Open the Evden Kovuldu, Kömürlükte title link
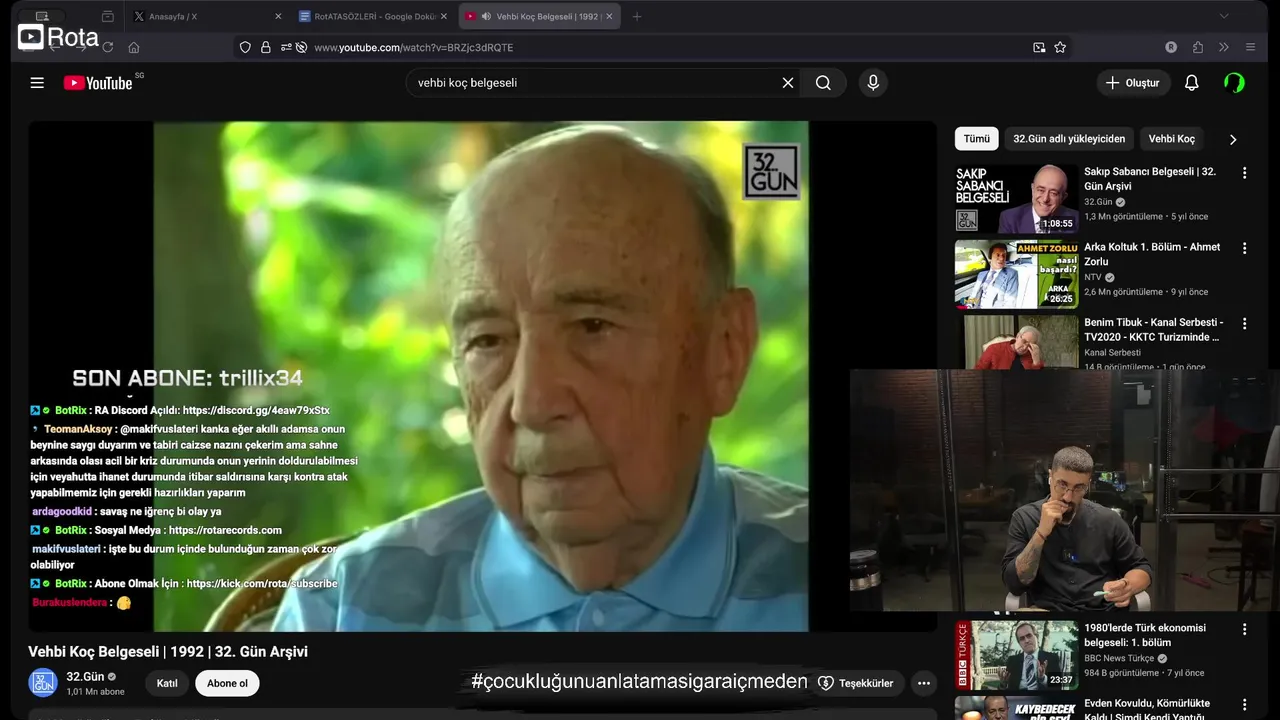 click(x=1147, y=709)
